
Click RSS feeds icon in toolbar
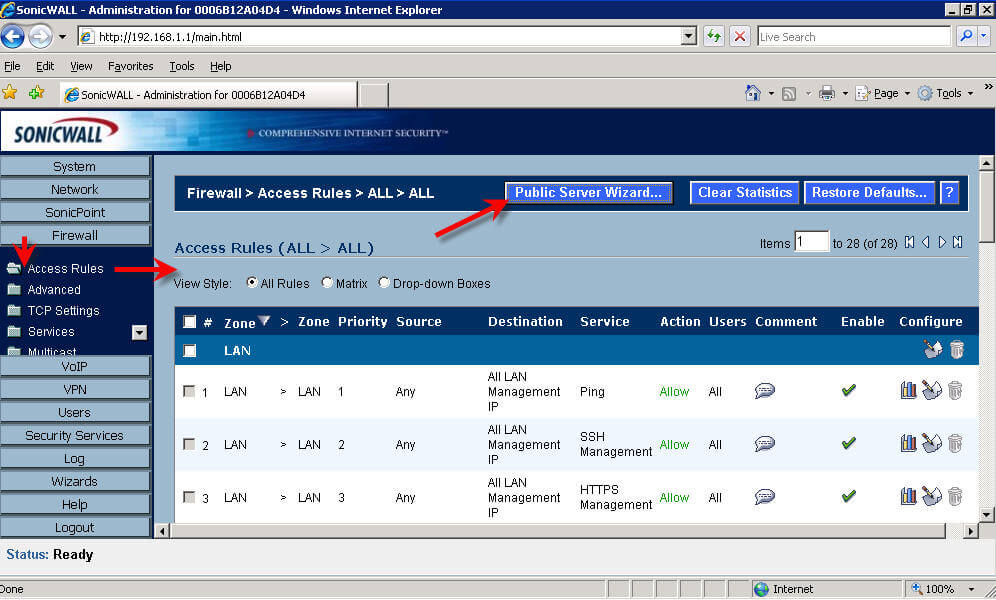click(789, 94)
